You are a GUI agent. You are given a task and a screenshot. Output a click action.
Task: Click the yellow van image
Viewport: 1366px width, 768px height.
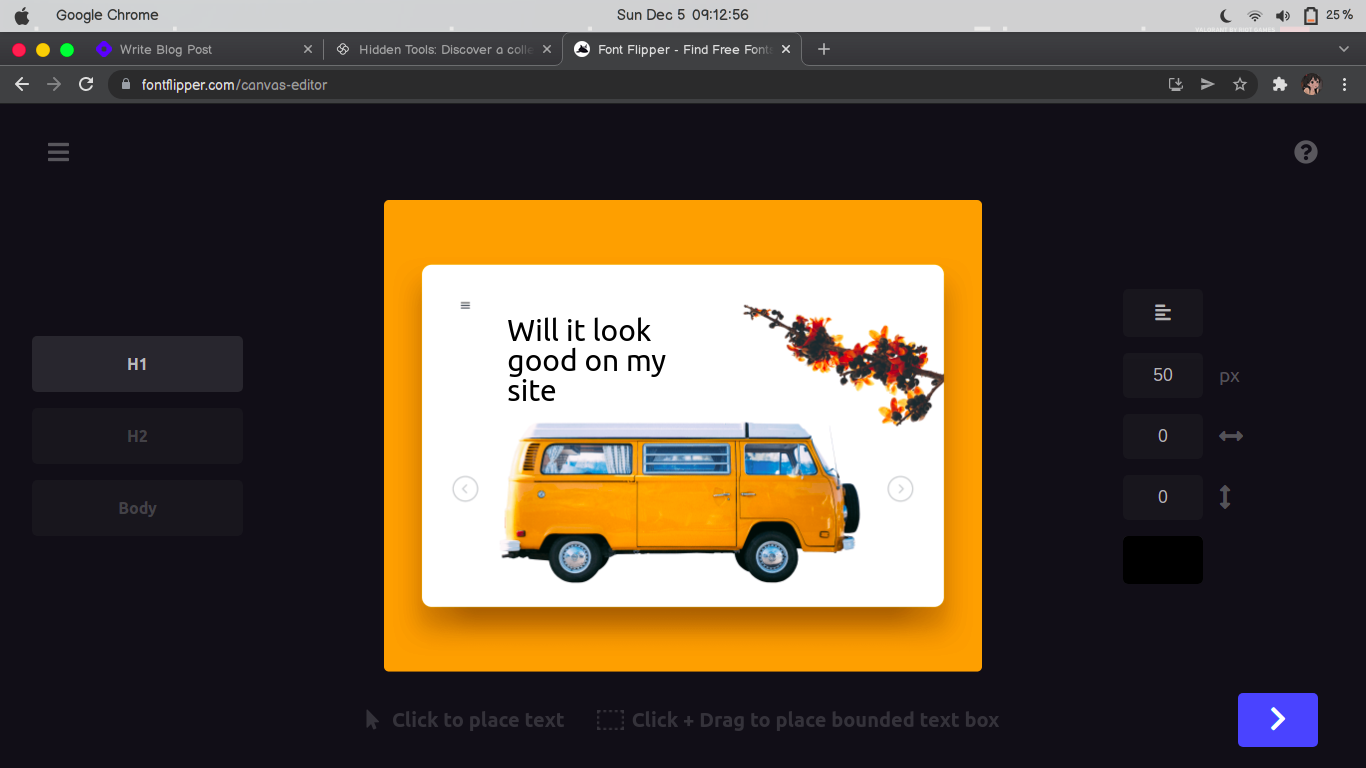(x=680, y=502)
